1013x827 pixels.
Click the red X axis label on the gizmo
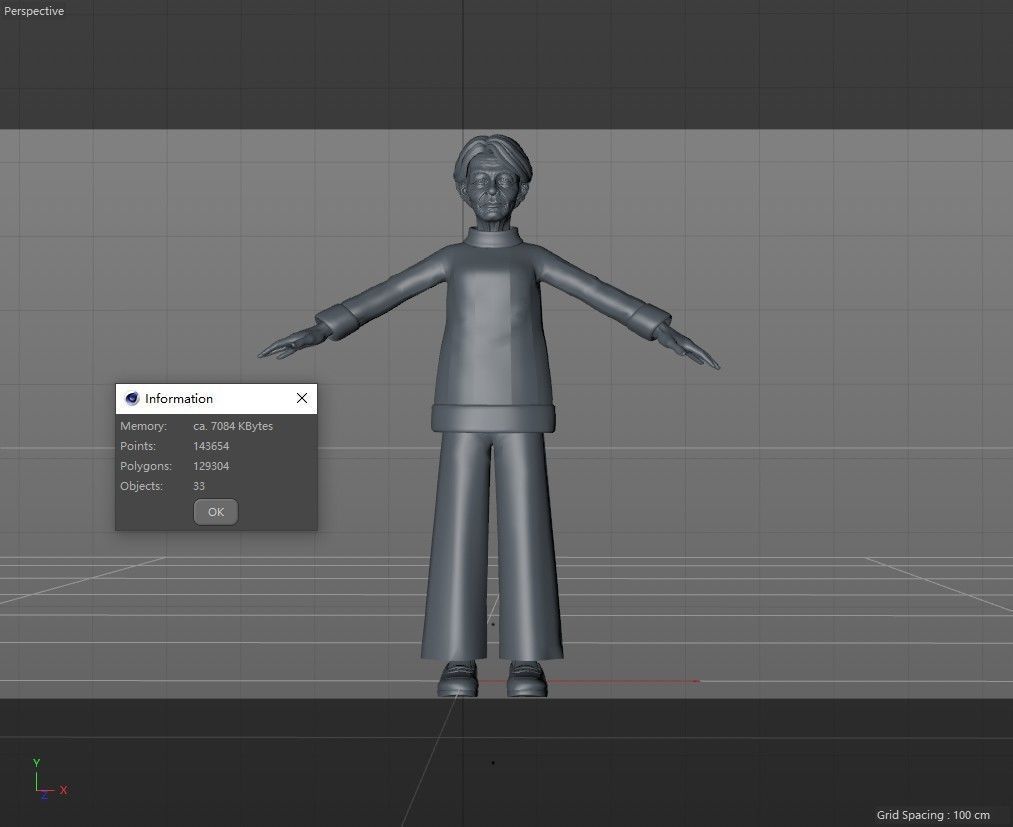click(63, 790)
